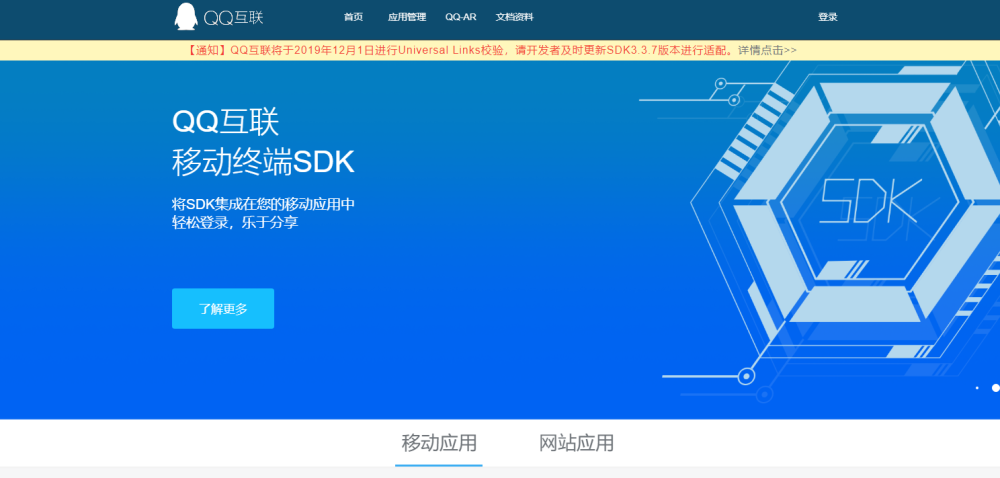Screen dimensions: 1000x478
Task: Click the QQ penguin logo icon
Action: pos(185,16)
